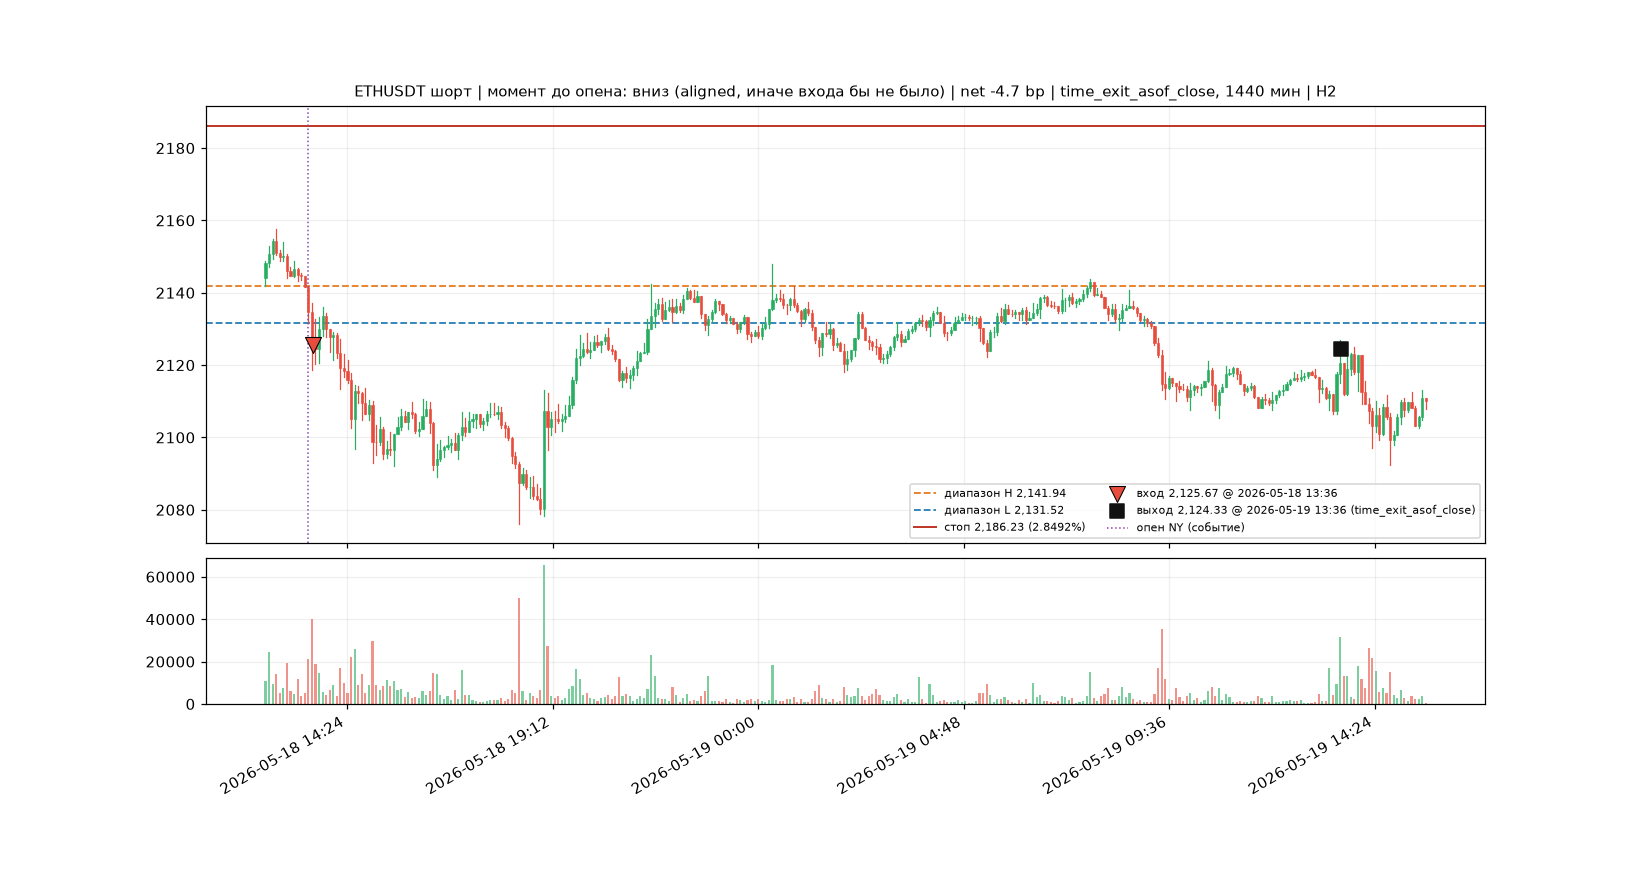
Task: Click the 2120 price axis label
Action: tap(175, 366)
